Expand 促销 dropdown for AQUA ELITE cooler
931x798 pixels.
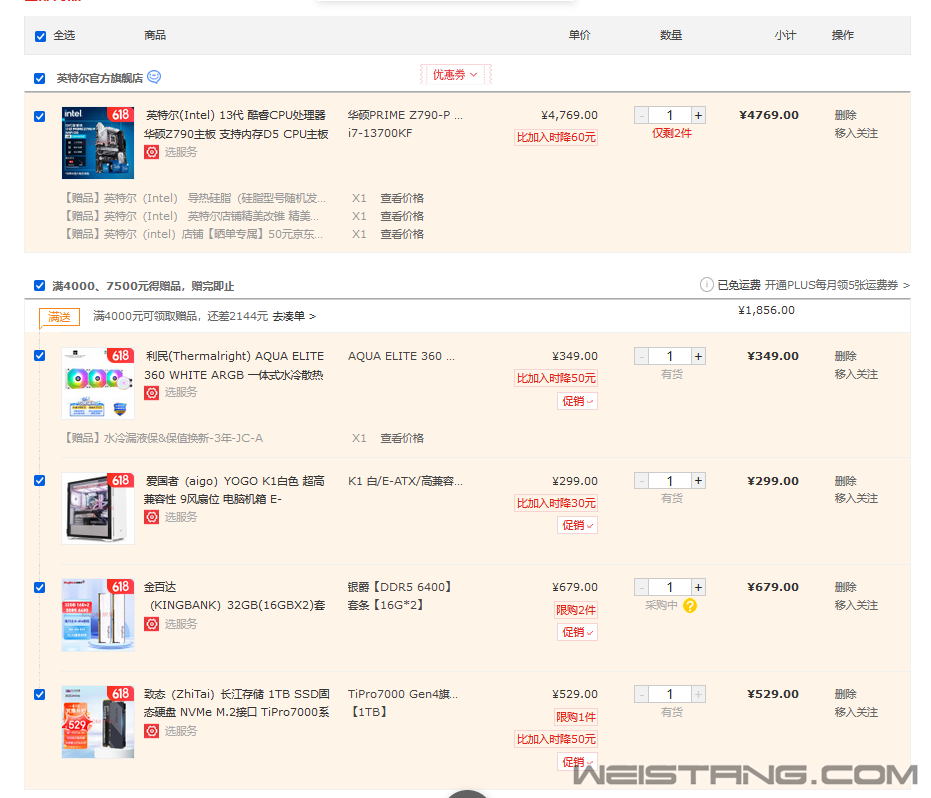point(577,401)
